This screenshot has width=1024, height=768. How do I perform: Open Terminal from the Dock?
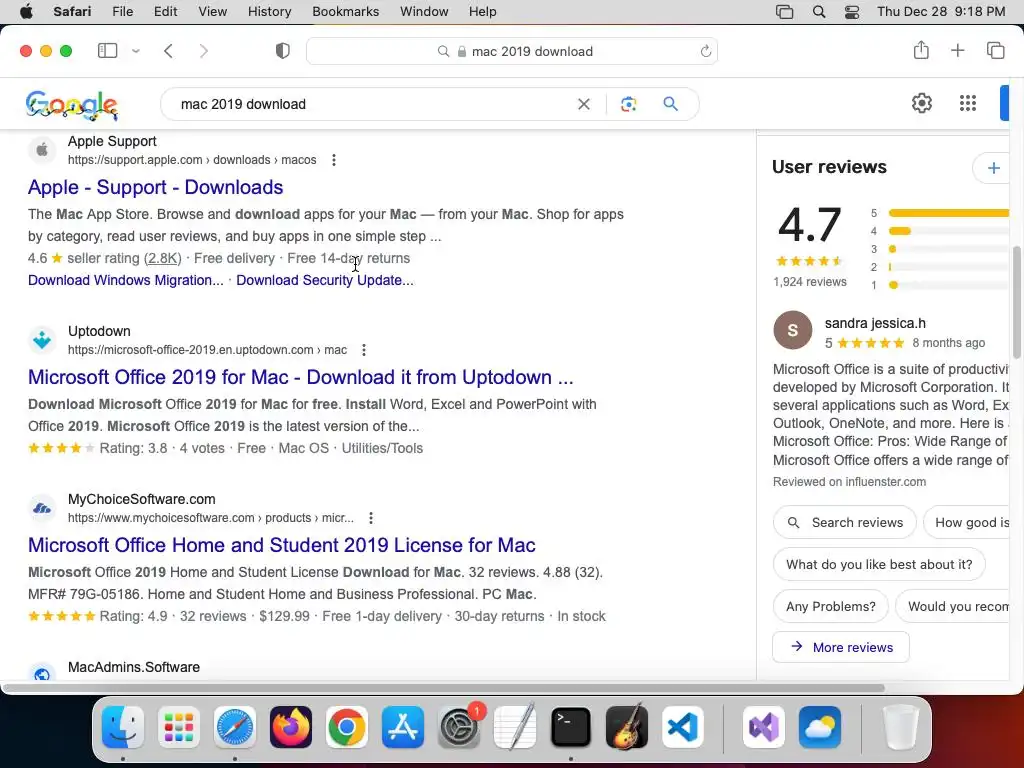(x=571, y=727)
